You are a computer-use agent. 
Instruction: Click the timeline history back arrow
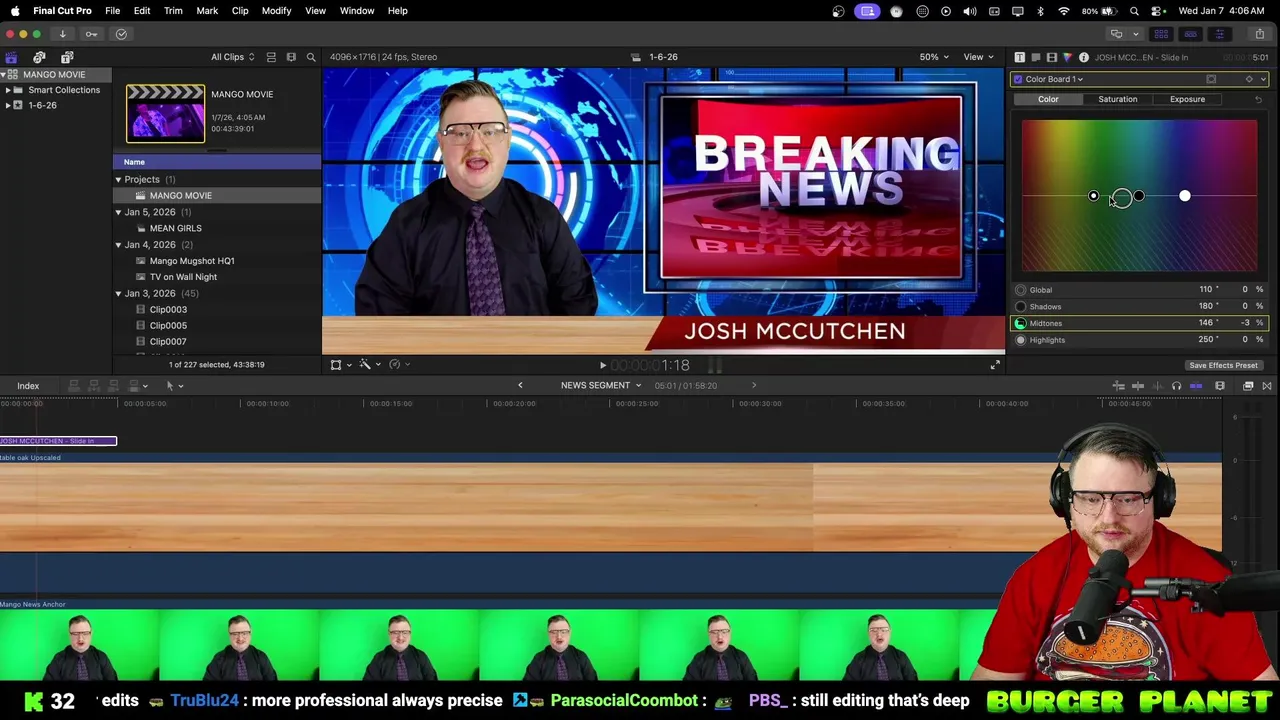tap(520, 385)
